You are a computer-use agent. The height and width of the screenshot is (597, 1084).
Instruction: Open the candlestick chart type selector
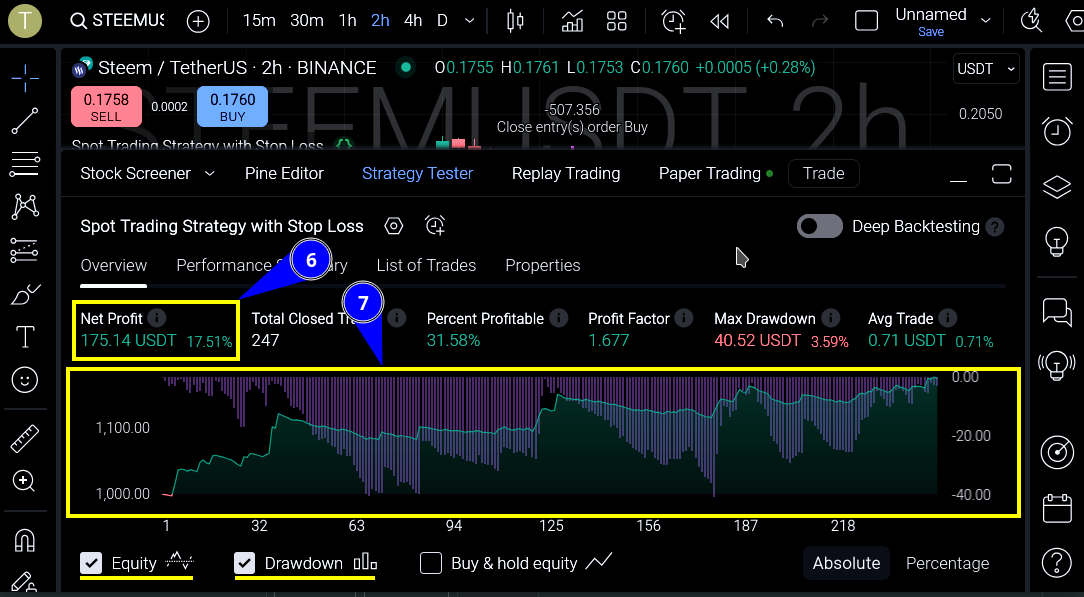click(515, 21)
